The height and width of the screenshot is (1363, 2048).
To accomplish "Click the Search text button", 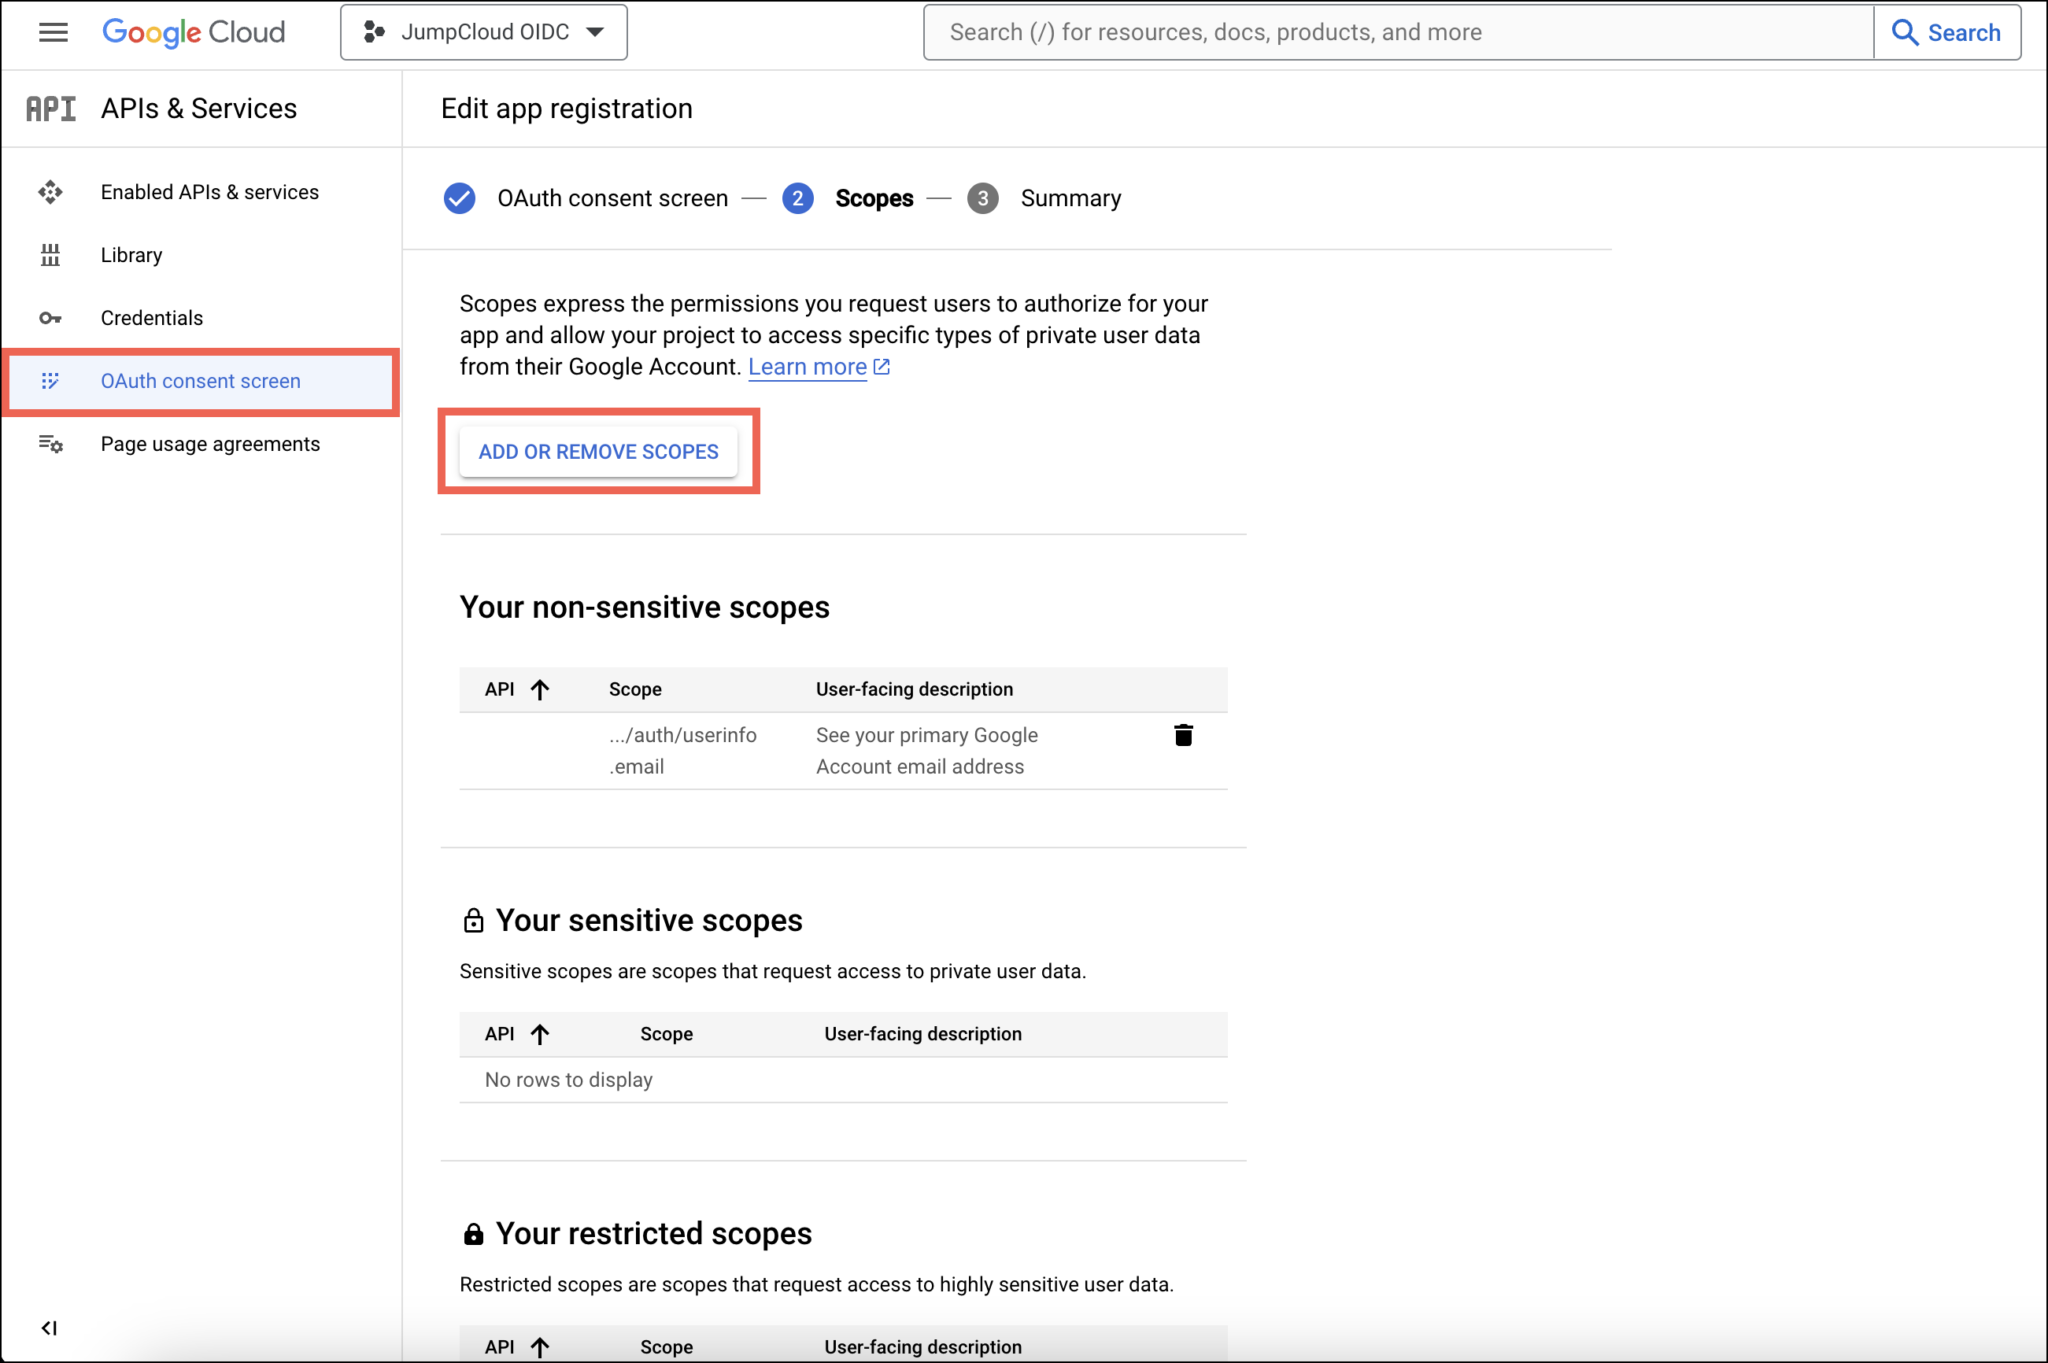I will 1964,32.
